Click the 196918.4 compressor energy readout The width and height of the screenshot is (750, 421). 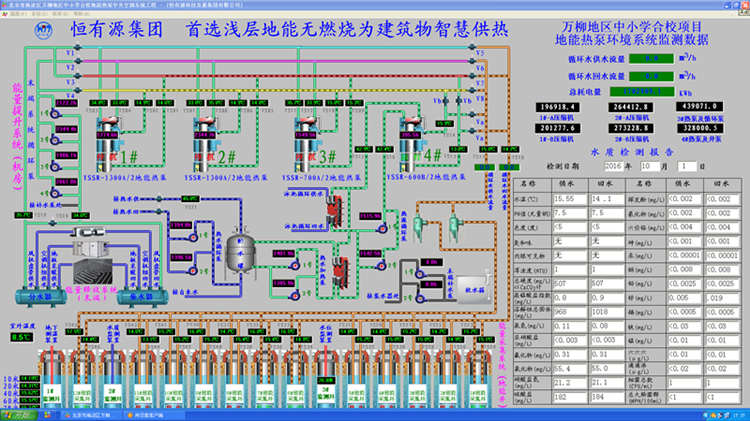pyautogui.click(x=557, y=107)
